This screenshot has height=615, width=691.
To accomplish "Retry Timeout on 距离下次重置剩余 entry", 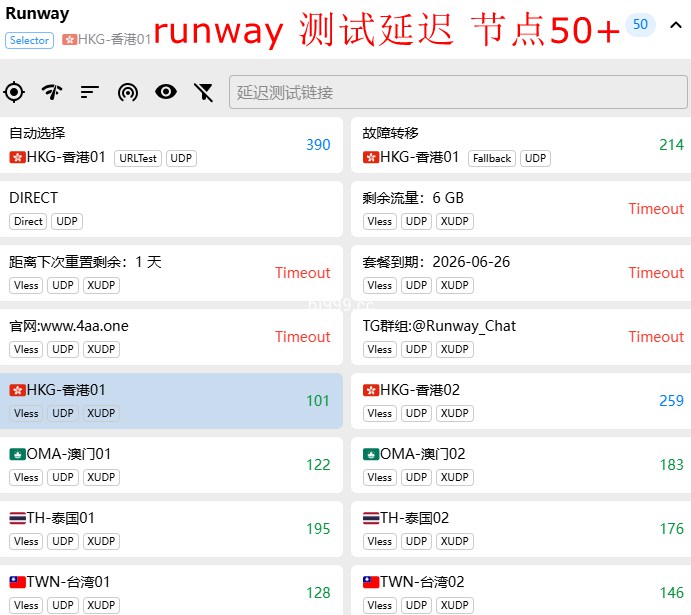I will [x=303, y=273].
